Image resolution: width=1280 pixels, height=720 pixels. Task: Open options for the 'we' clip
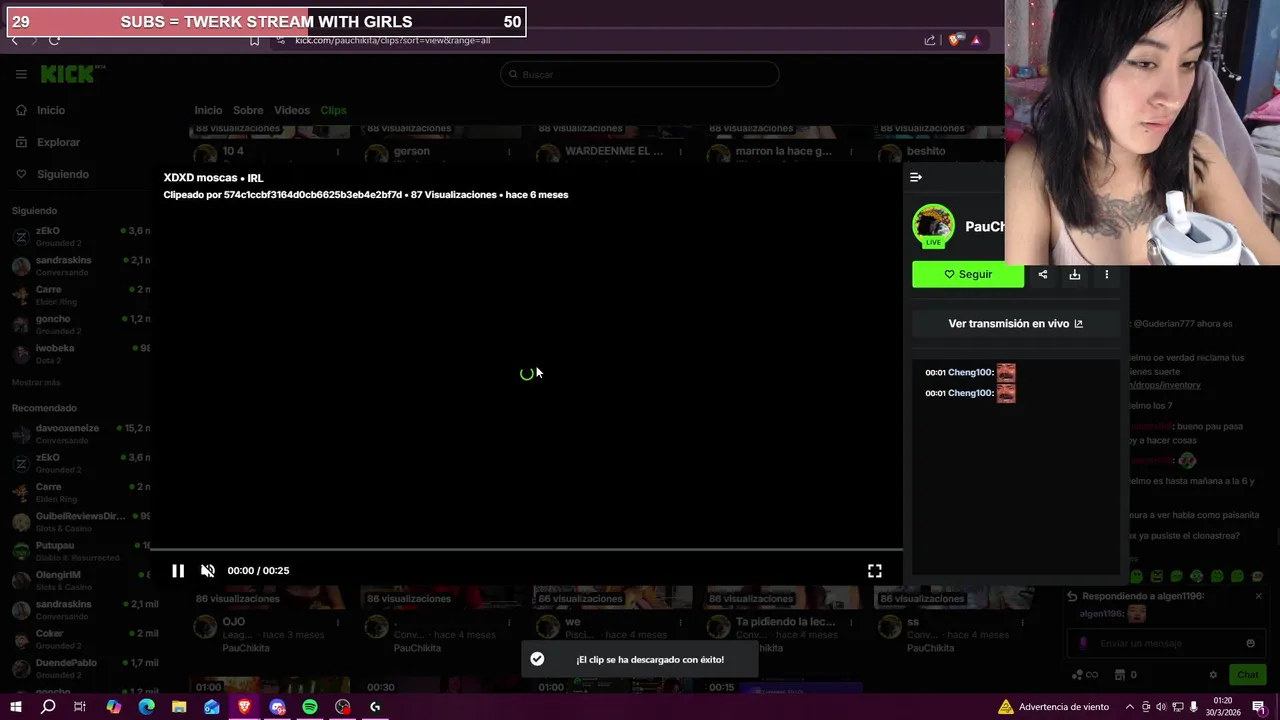click(x=680, y=622)
